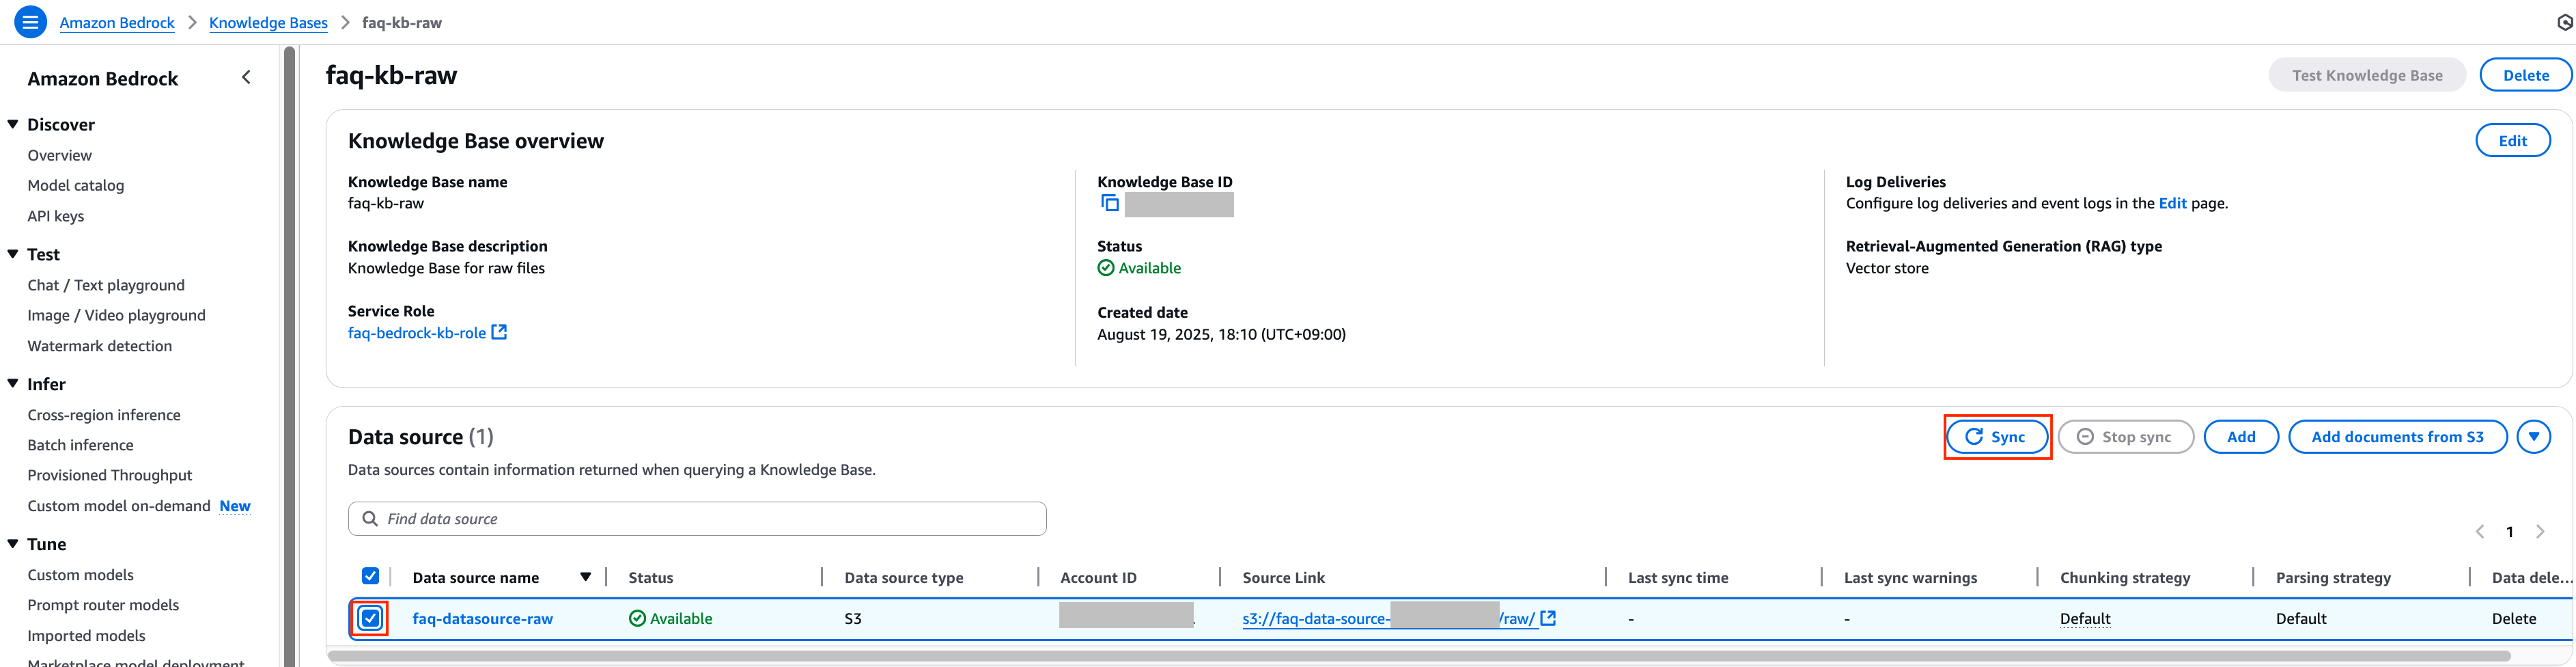Screen dimensions: 2576x667
Task: Open Custom models in sidebar
Action: pos(81,575)
